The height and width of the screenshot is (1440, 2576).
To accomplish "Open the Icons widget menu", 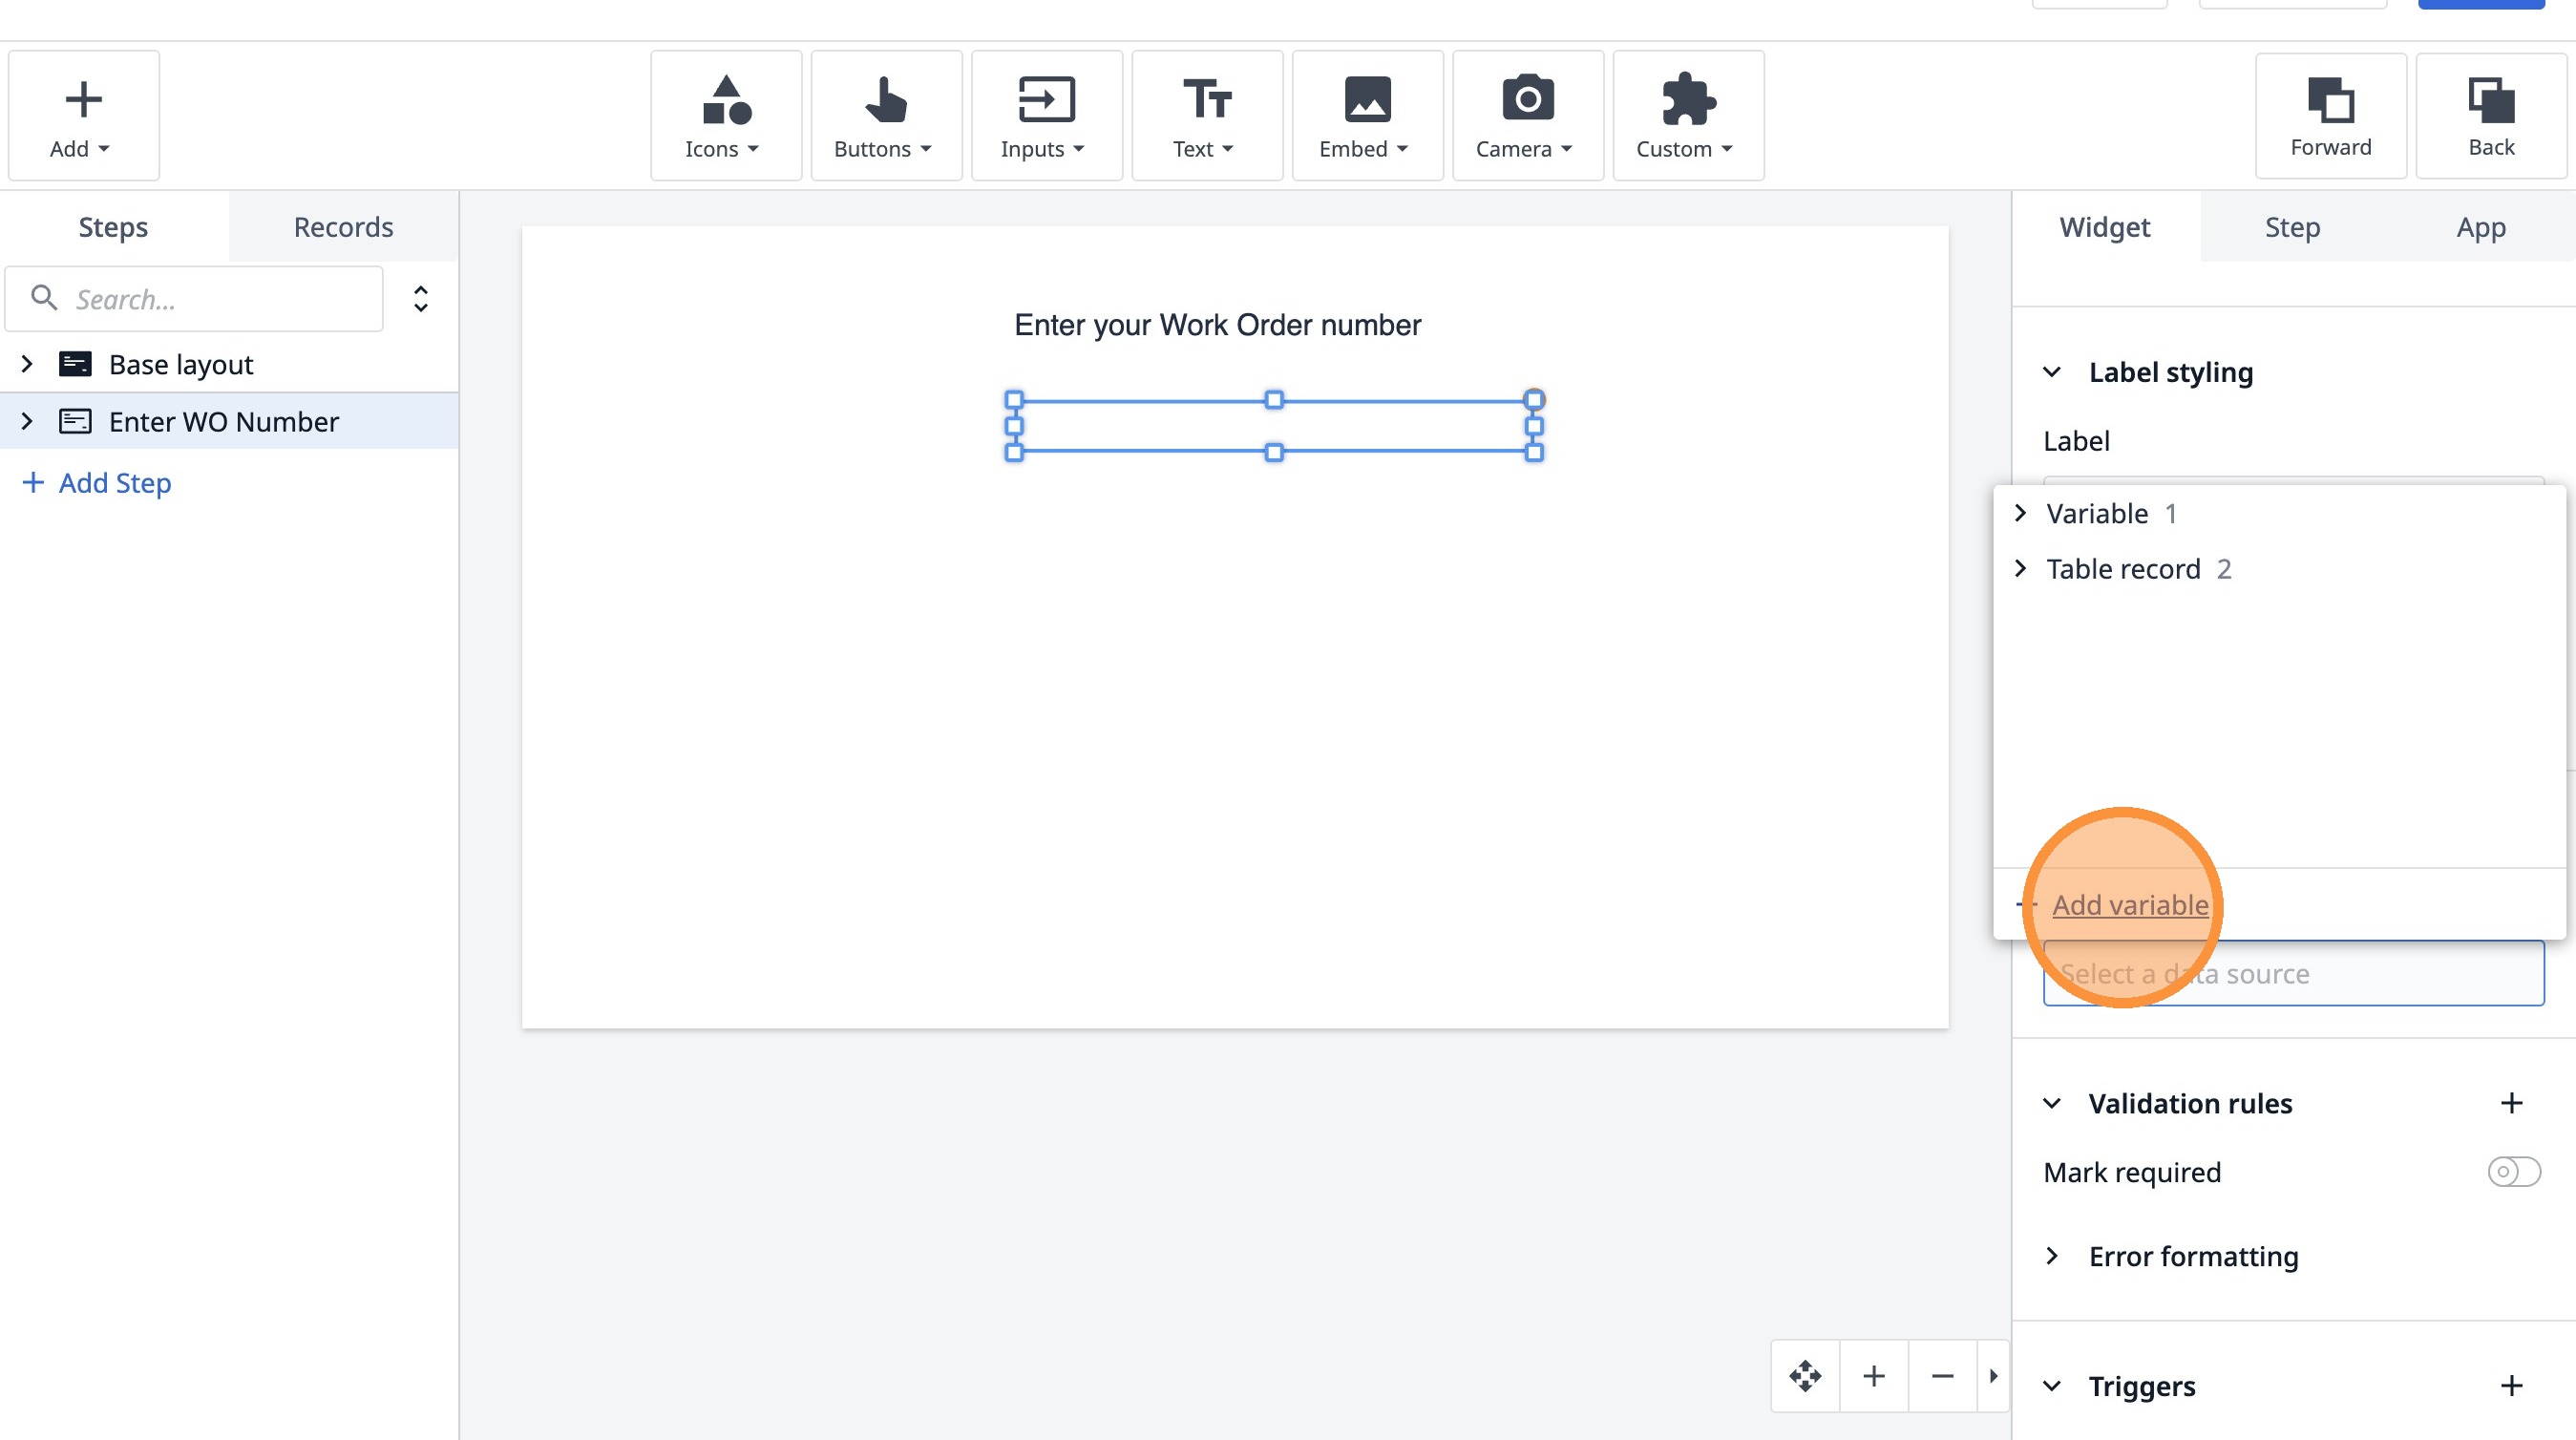I will click(725, 116).
